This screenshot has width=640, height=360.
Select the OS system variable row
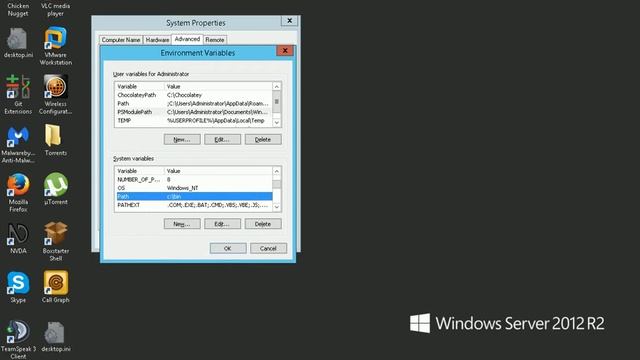point(194,188)
